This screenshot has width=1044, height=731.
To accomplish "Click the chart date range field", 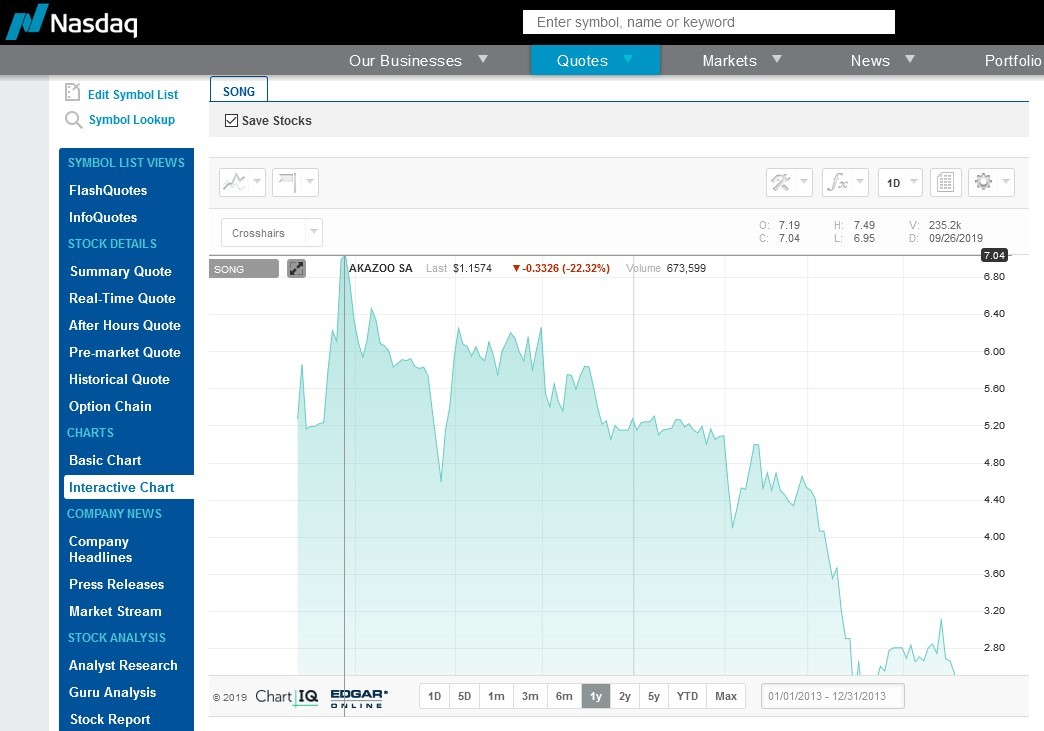I will pyautogui.click(x=832, y=696).
